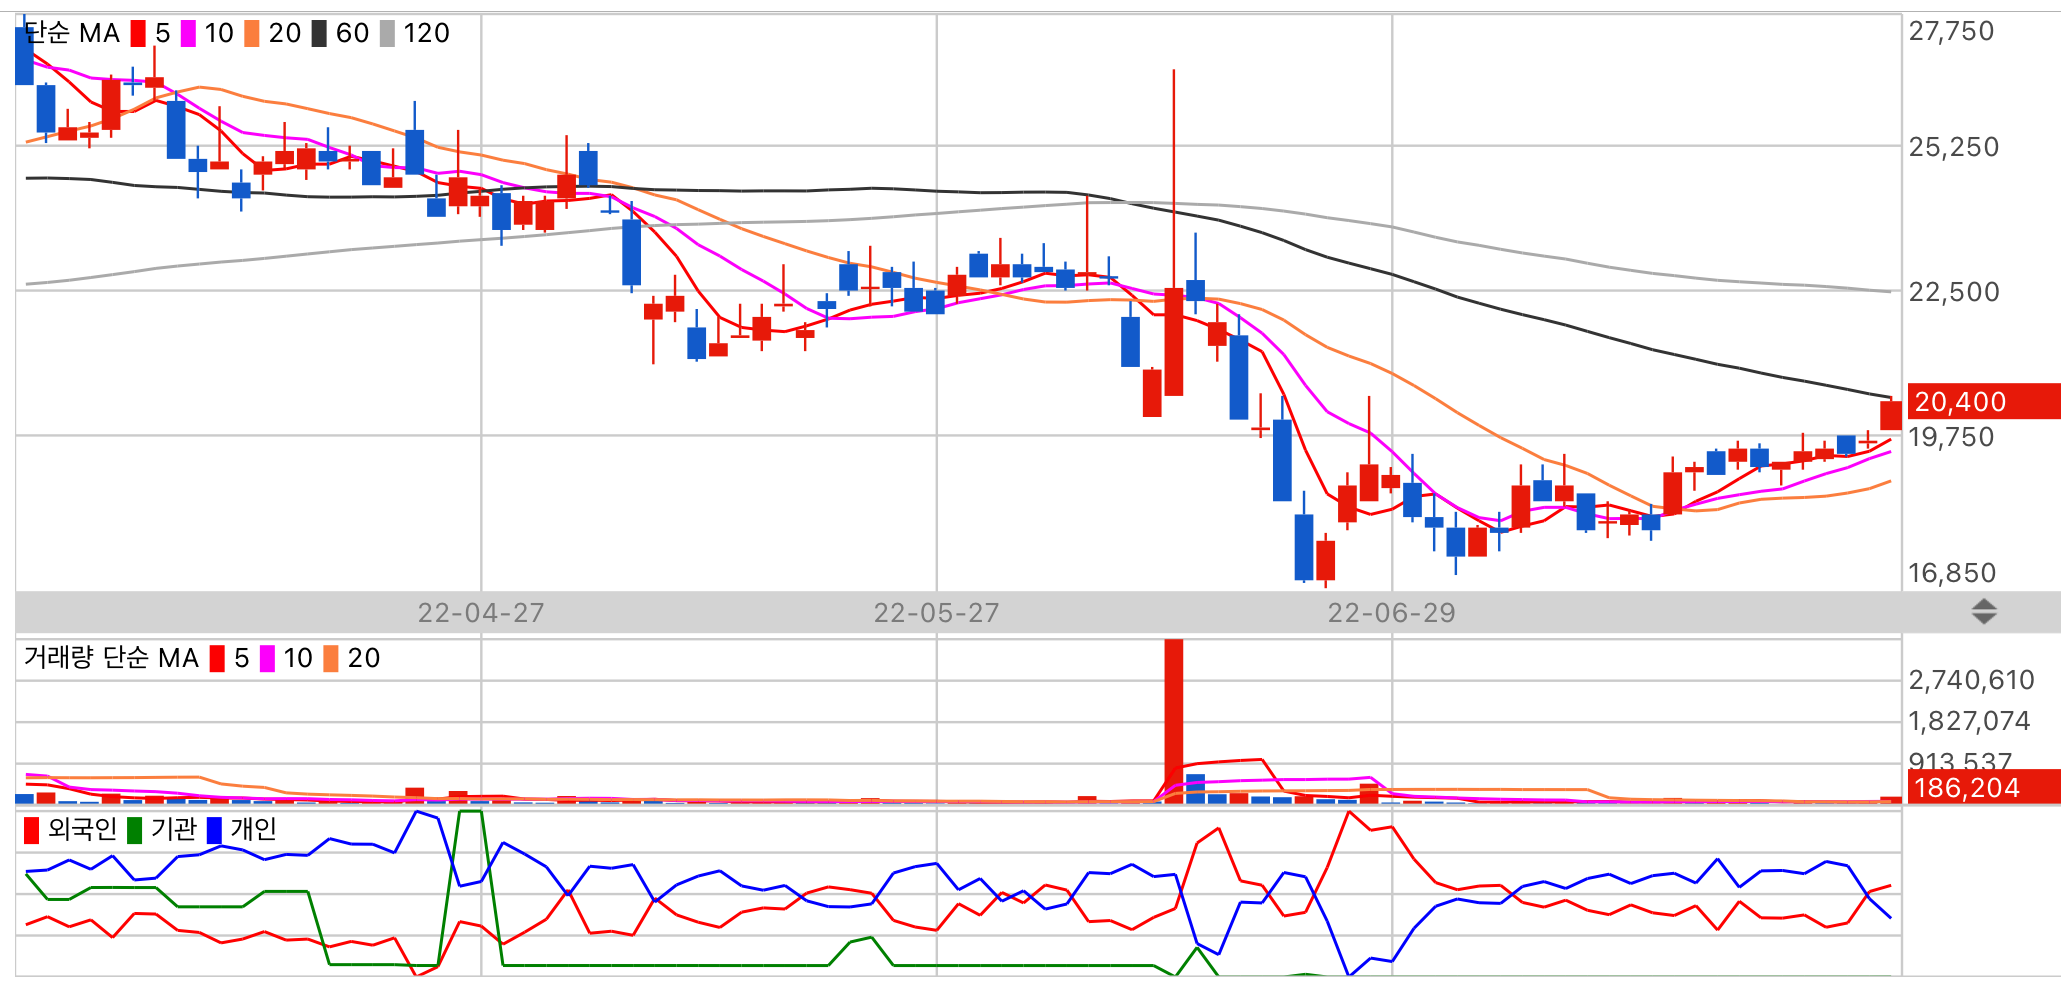Screen dimensions: 2061x988
Task: Click the 거래량 단순 MA label
Action: coord(111,658)
